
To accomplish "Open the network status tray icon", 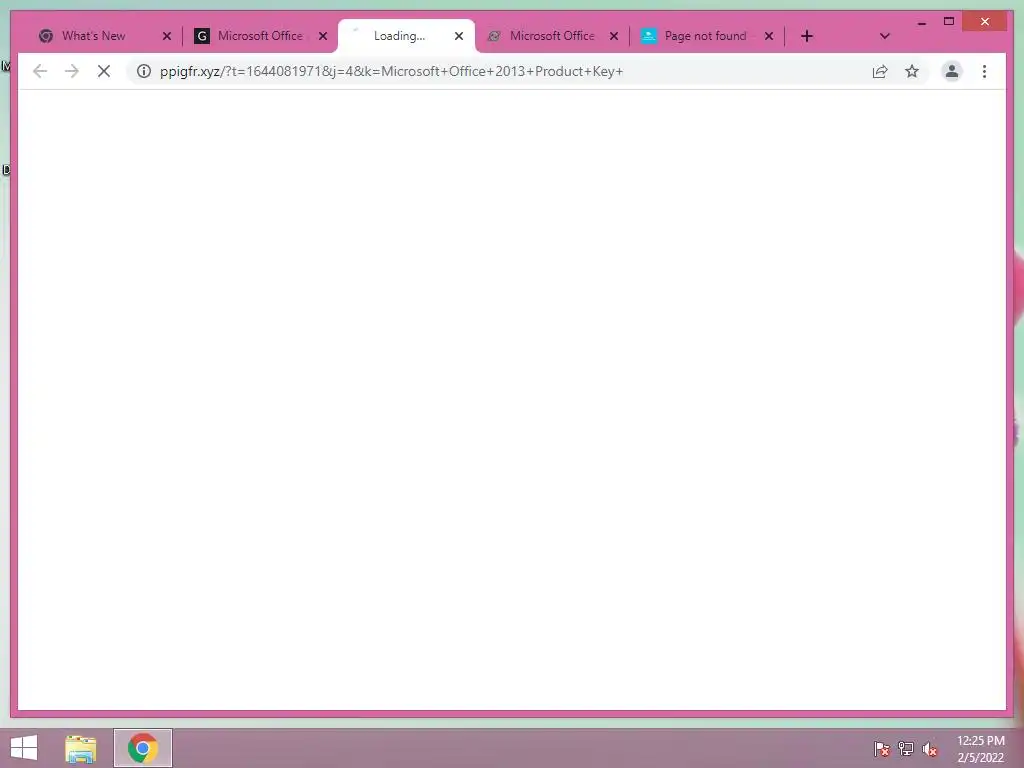I will pos(905,748).
